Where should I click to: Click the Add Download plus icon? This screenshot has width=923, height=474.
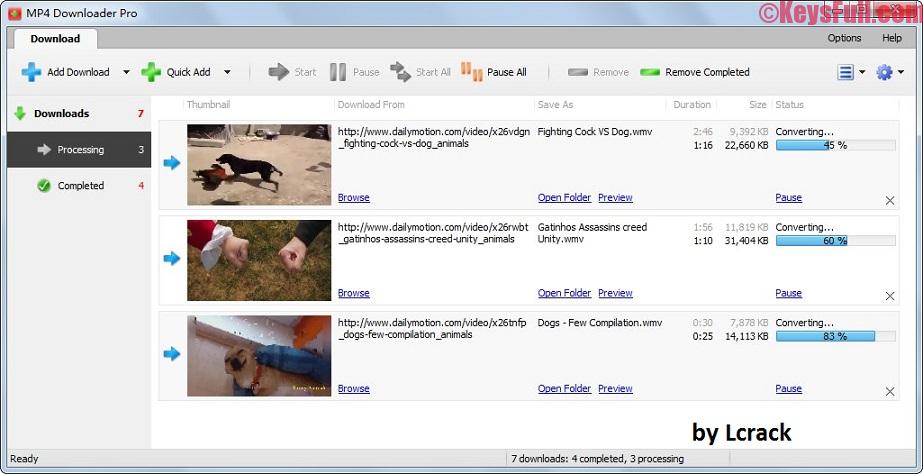tap(31, 72)
